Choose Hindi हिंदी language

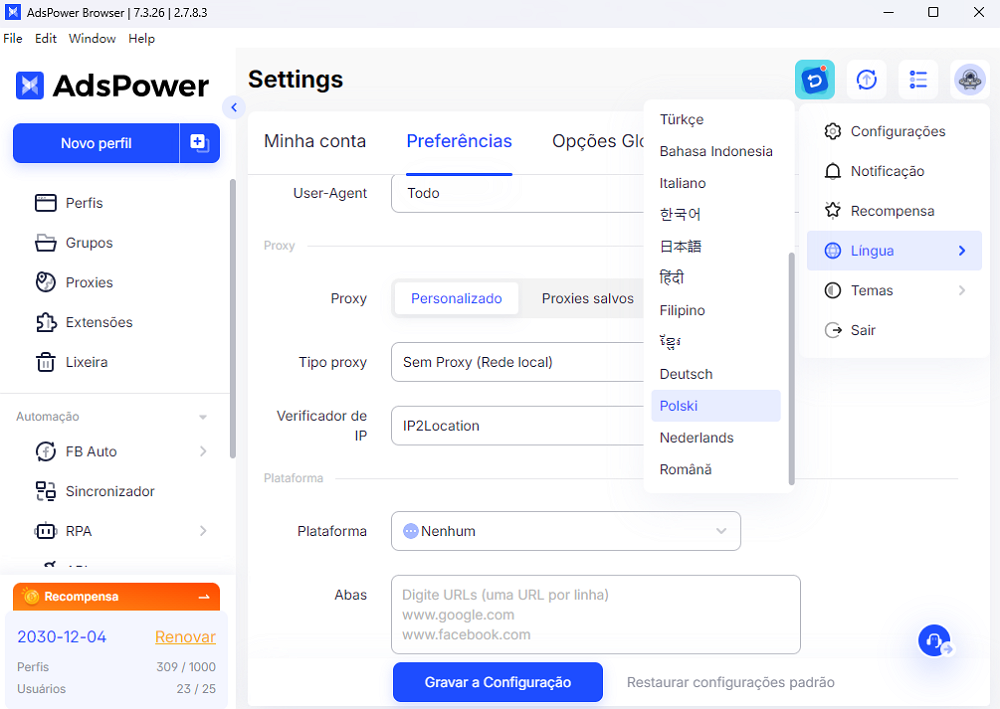click(716, 278)
